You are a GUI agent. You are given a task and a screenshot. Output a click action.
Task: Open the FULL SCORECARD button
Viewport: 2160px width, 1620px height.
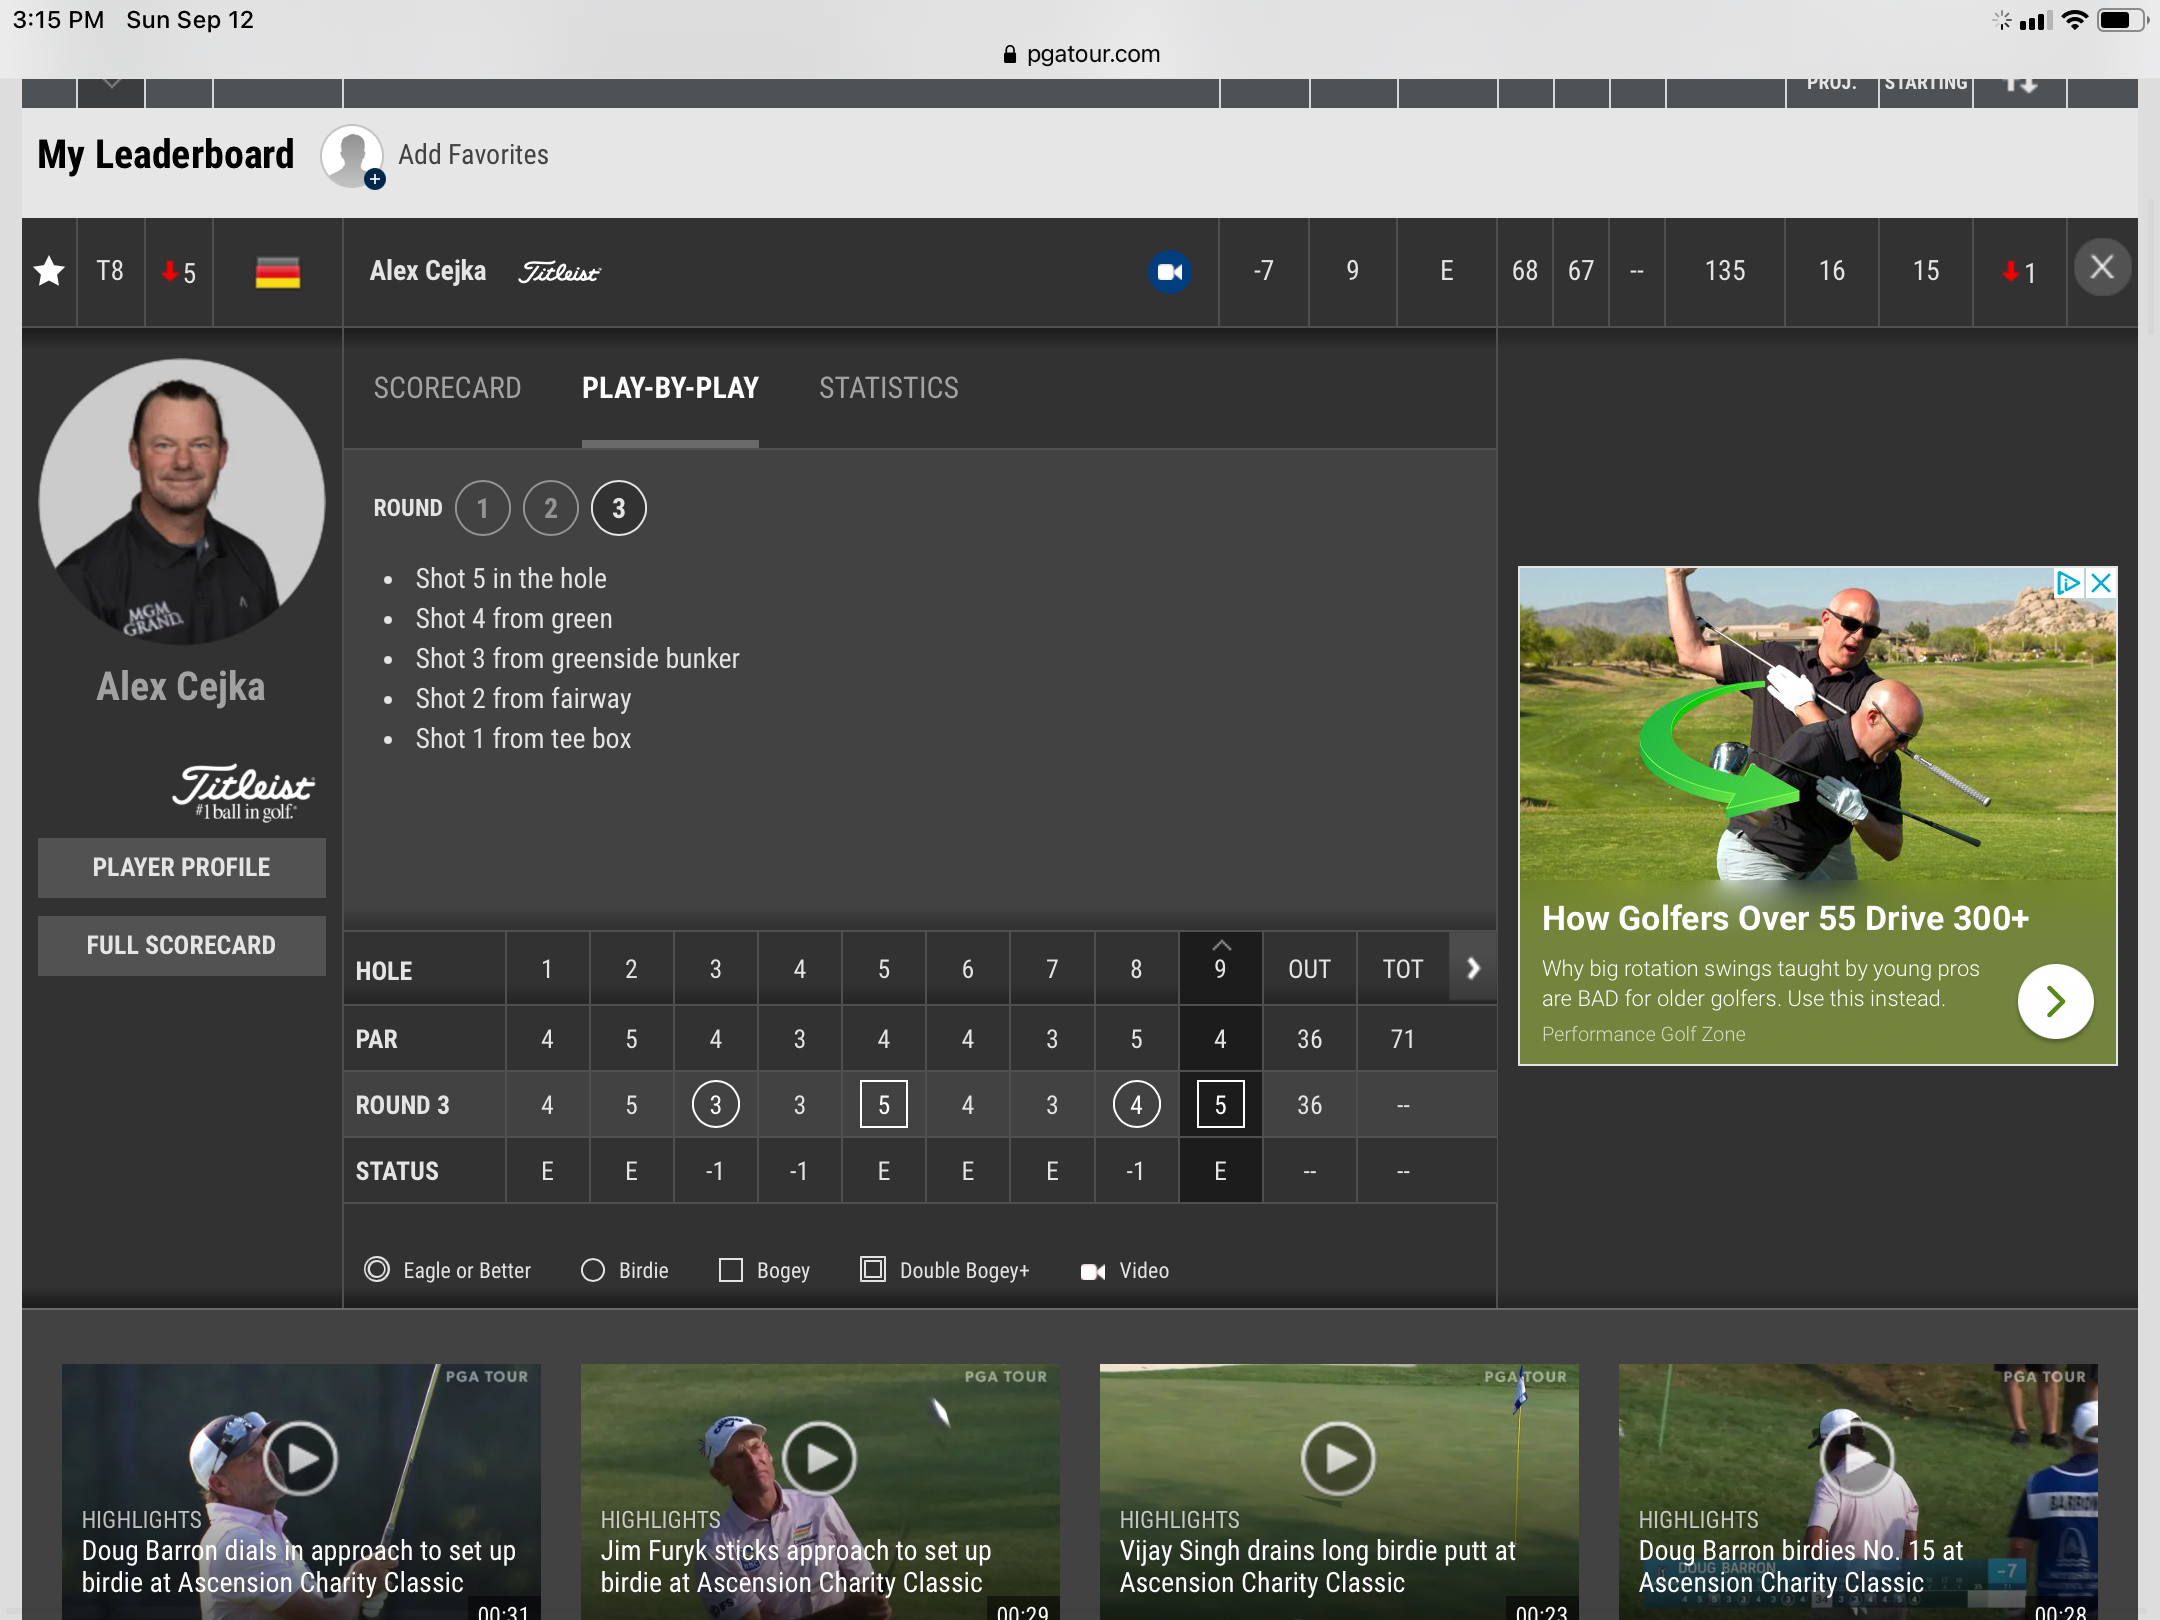point(182,945)
